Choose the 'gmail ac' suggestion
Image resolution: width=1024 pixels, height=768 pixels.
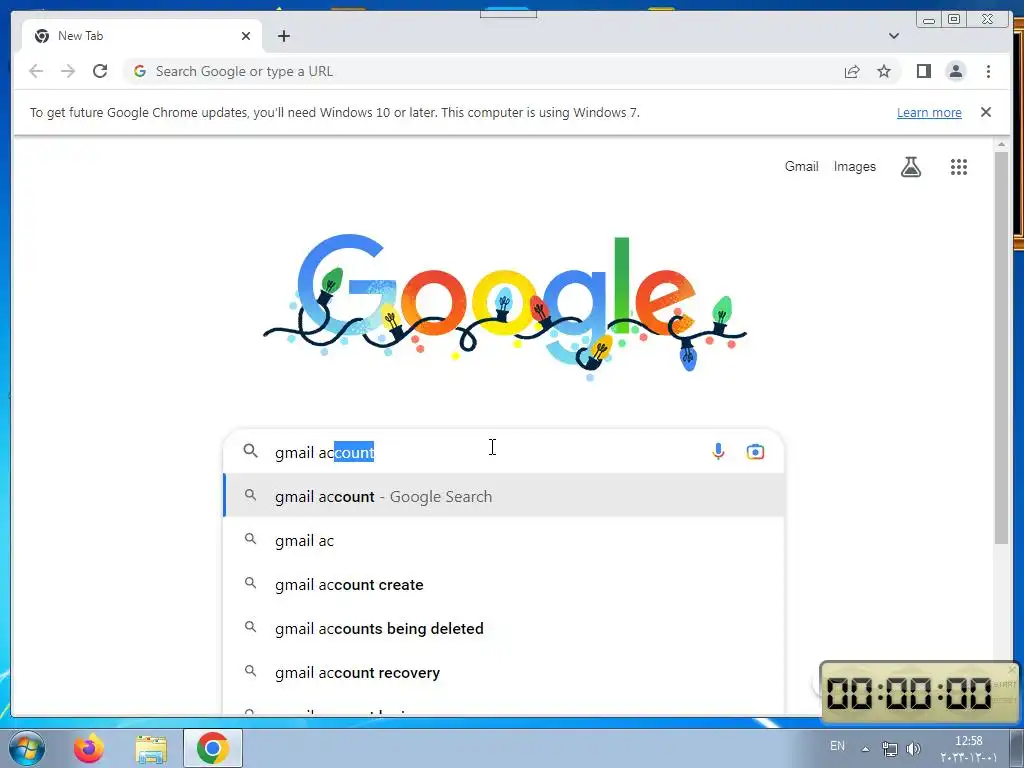[x=504, y=540]
